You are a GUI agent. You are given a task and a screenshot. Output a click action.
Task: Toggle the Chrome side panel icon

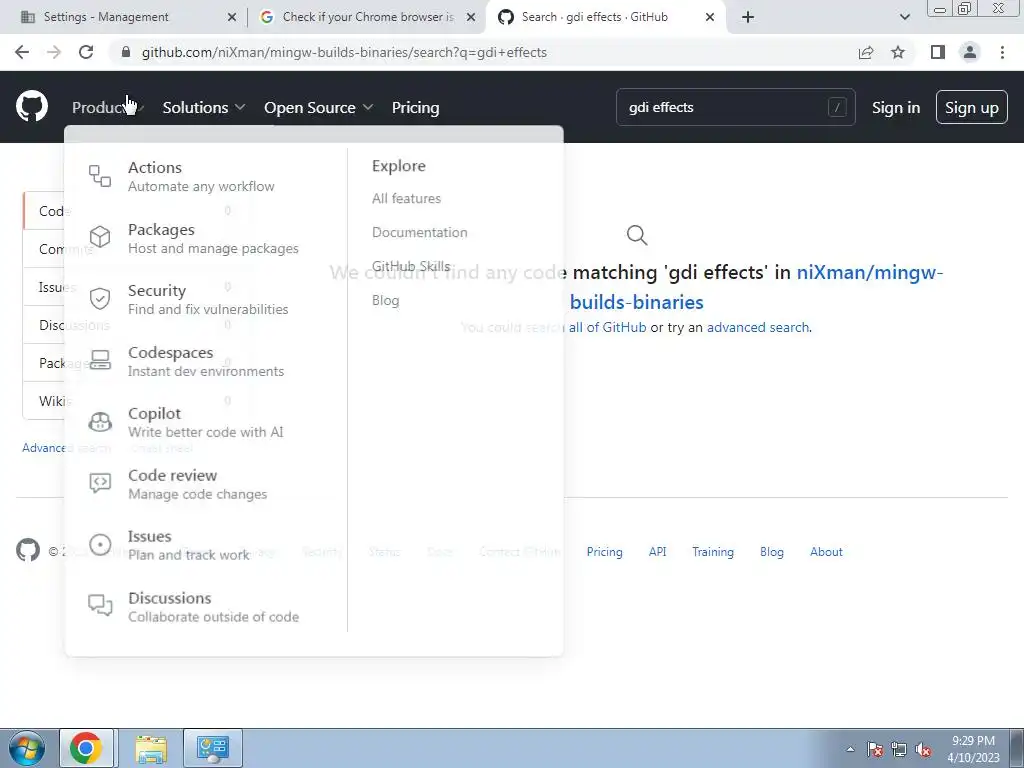[938, 52]
